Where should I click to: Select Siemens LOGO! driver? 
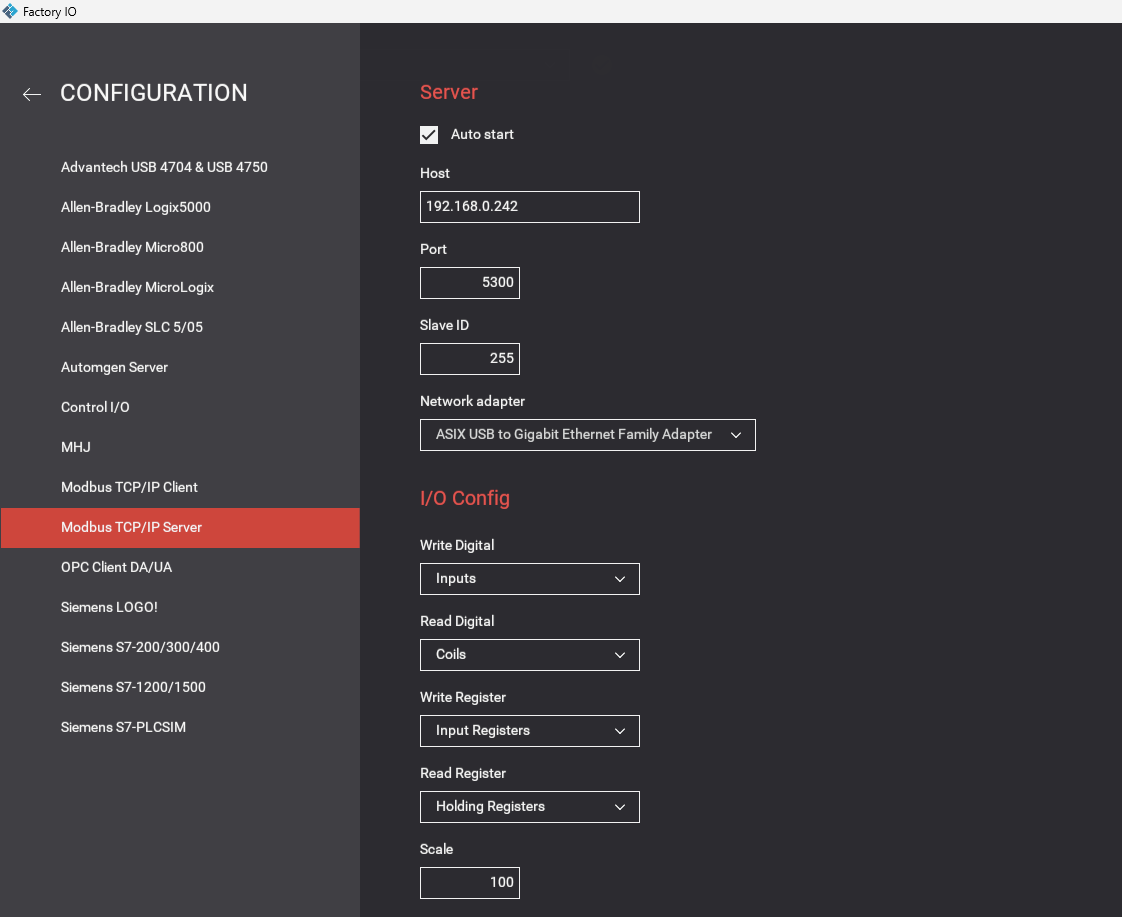(109, 607)
